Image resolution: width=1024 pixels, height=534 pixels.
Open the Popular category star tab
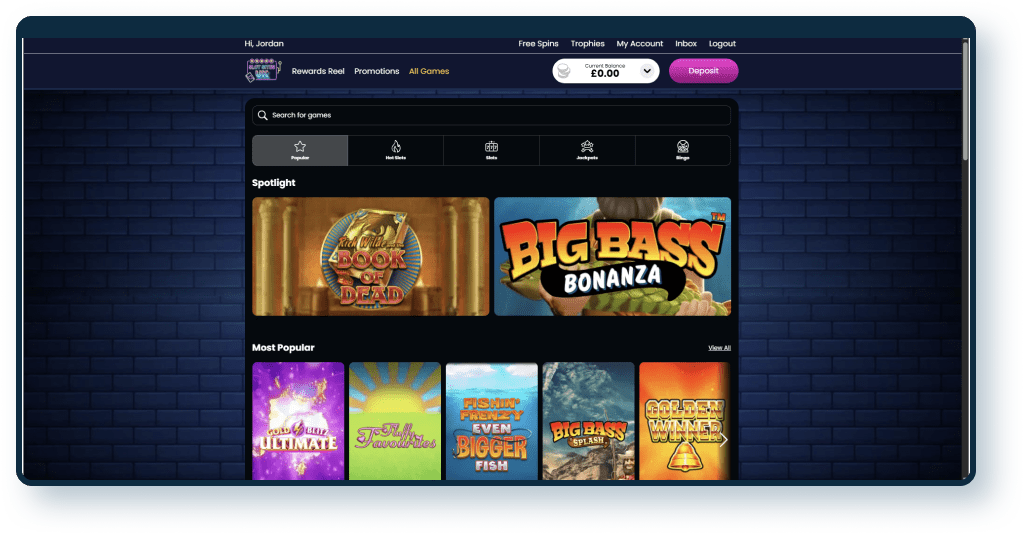tap(300, 150)
